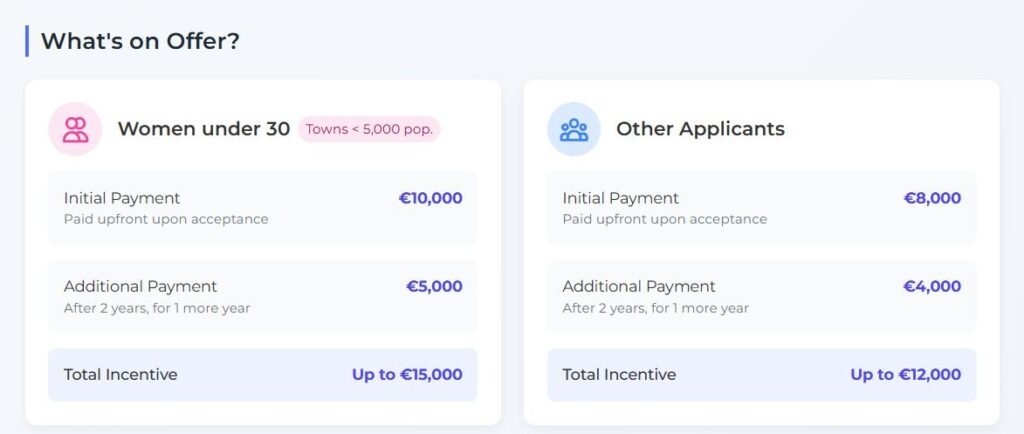Image resolution: width=1024 pixels, height=434 pixels.
Task: Click Paid upfront upon acceptance under €10,000
Action: [166, 219]
